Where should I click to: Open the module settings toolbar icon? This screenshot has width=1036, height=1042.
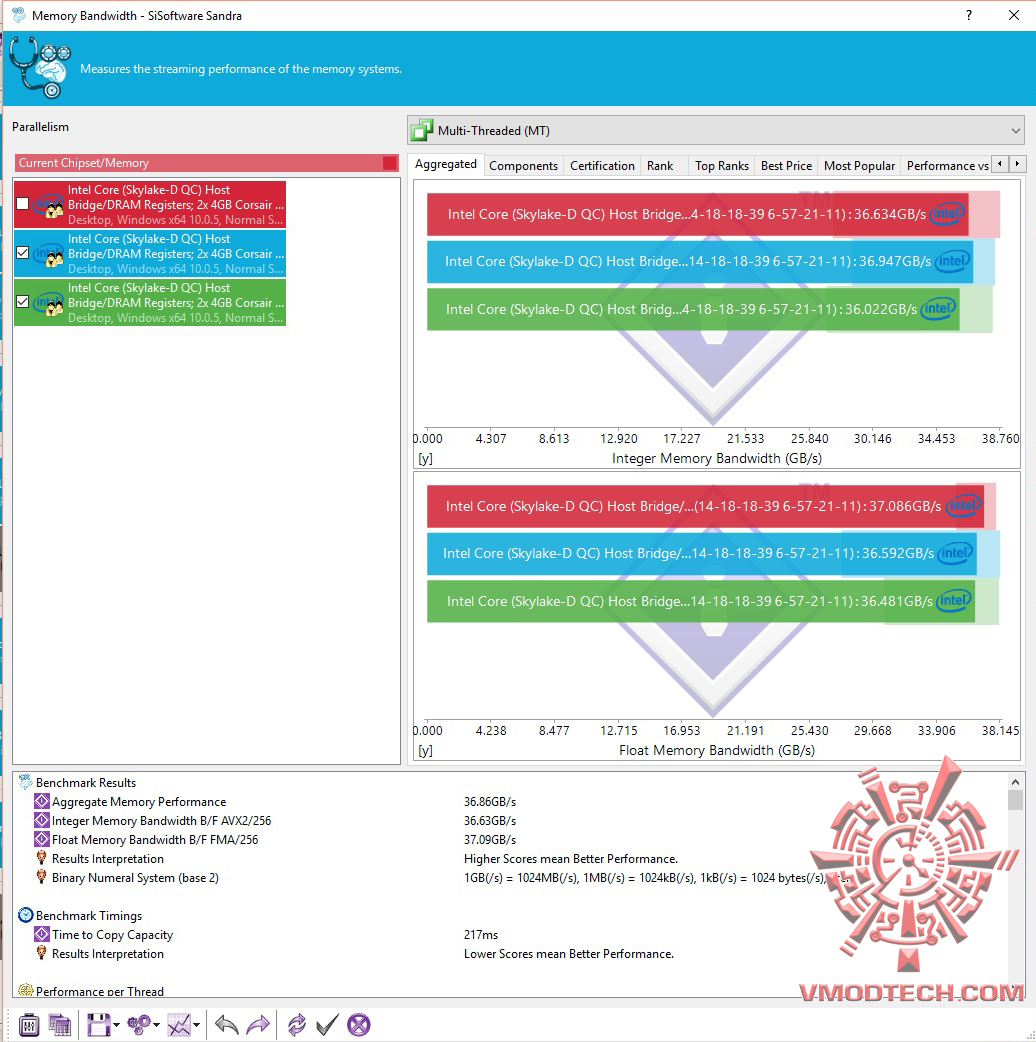[x=29, y=1025]
